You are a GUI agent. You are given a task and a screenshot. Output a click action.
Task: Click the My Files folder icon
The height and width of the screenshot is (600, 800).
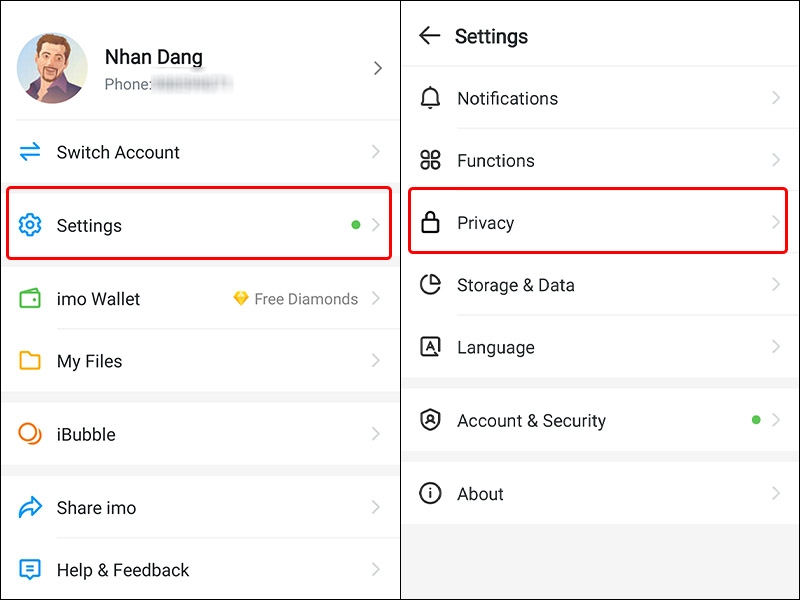pyautogui.click(x=30, y=360)
